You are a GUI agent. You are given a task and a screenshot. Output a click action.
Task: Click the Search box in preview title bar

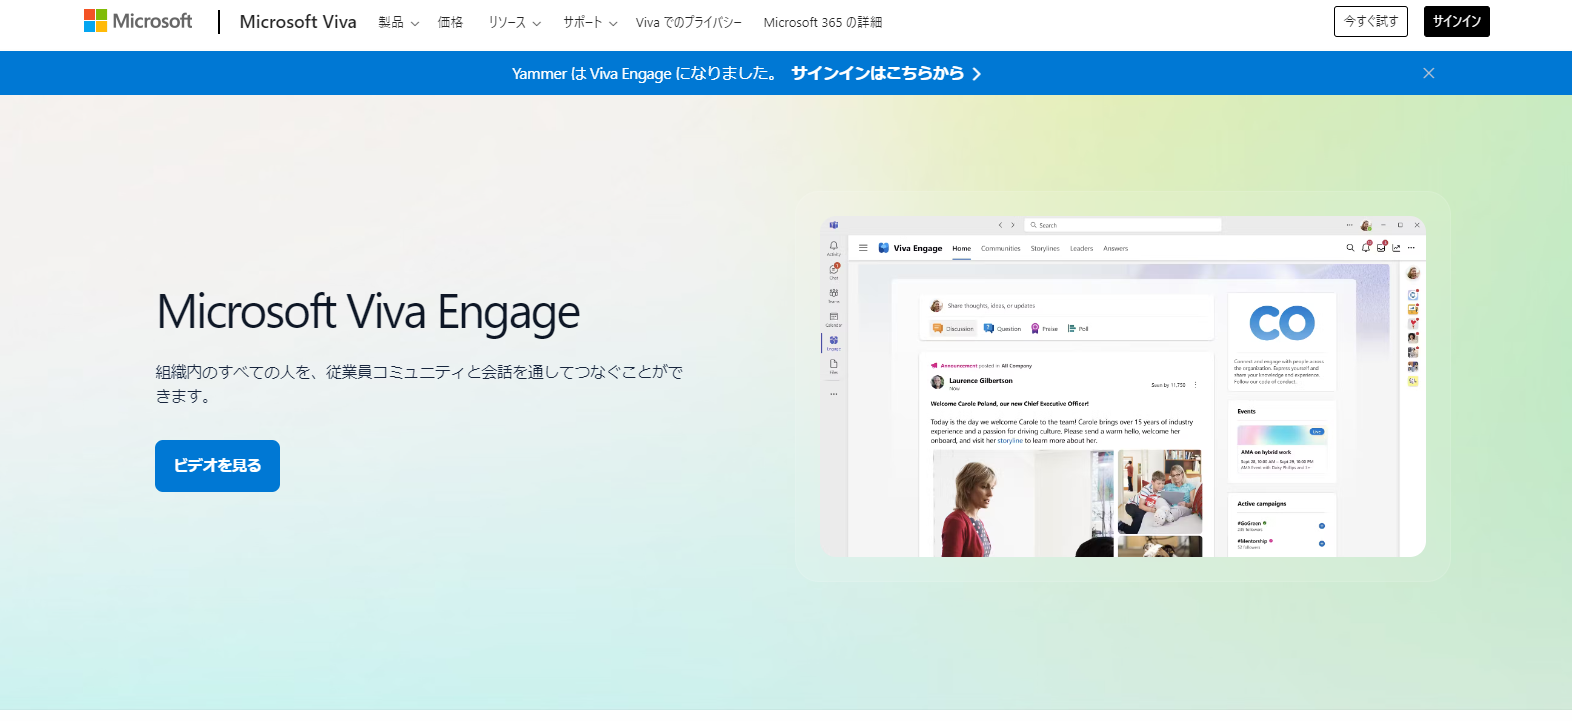[x=1123, y=225]
